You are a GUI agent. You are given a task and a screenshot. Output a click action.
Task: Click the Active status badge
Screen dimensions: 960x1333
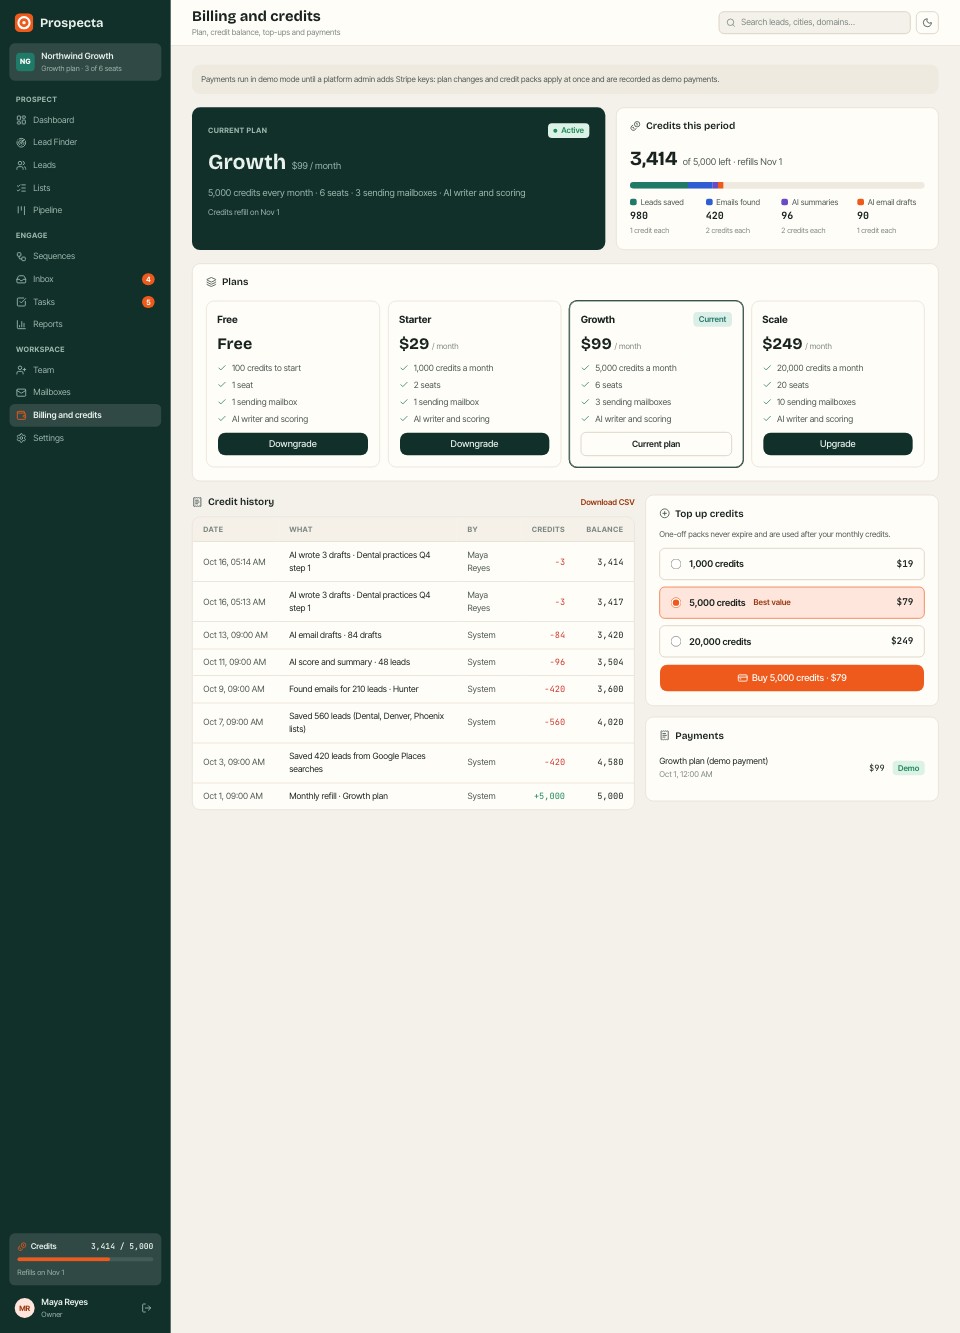click(x=569, y=130)
